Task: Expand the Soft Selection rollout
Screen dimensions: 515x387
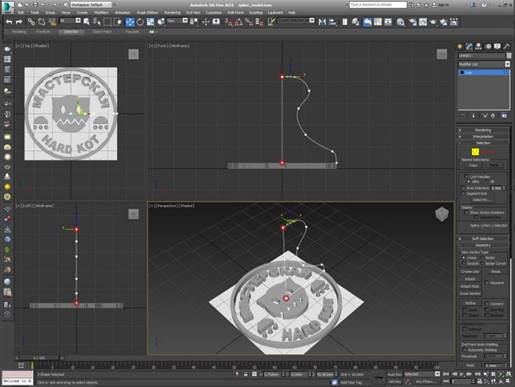Action: coord(483,239)
